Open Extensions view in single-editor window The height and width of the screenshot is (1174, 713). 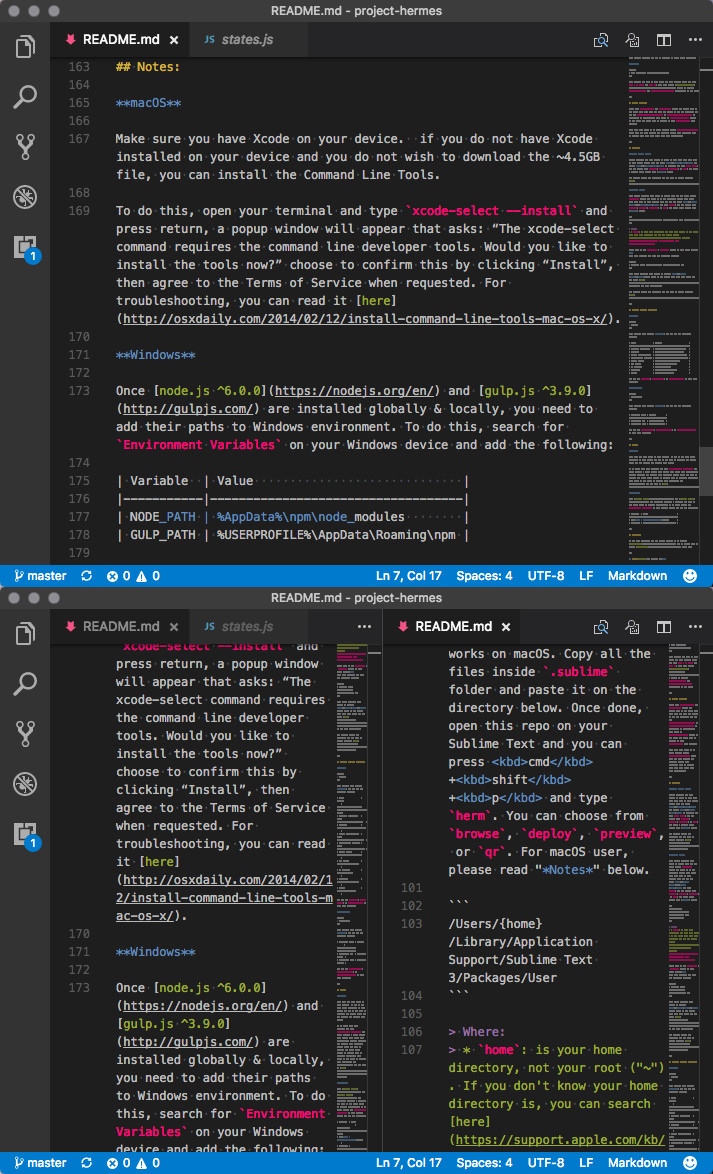click(26, 248)
